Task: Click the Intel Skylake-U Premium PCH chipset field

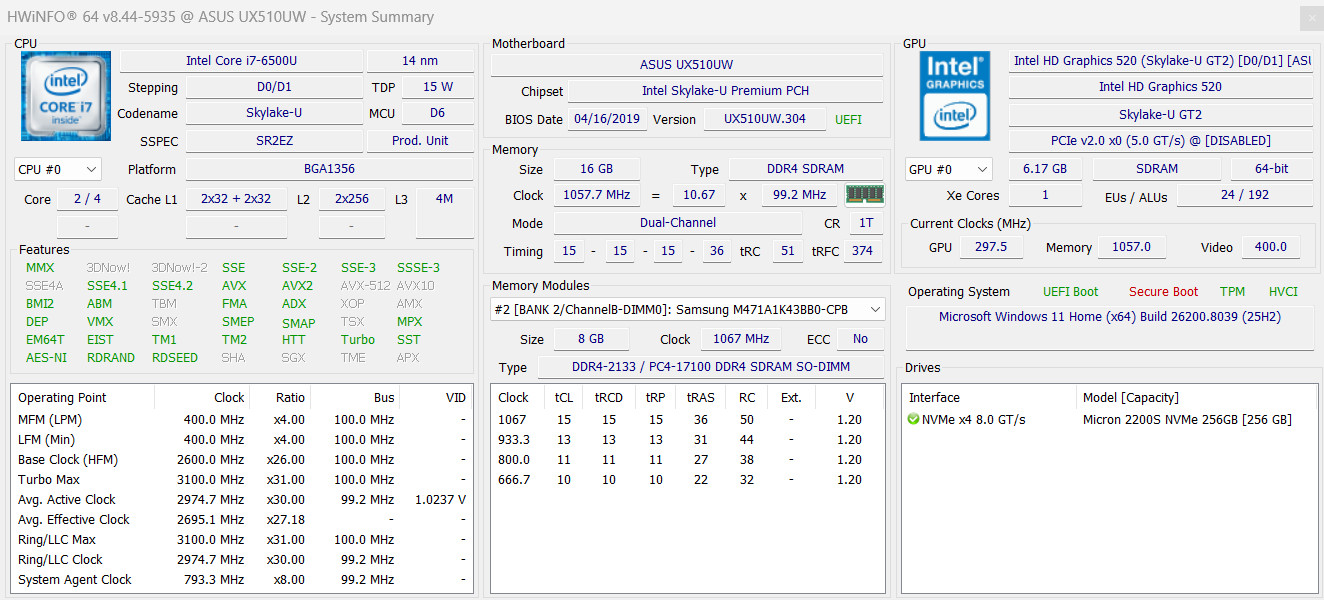Action: click(x=725, y=91)
